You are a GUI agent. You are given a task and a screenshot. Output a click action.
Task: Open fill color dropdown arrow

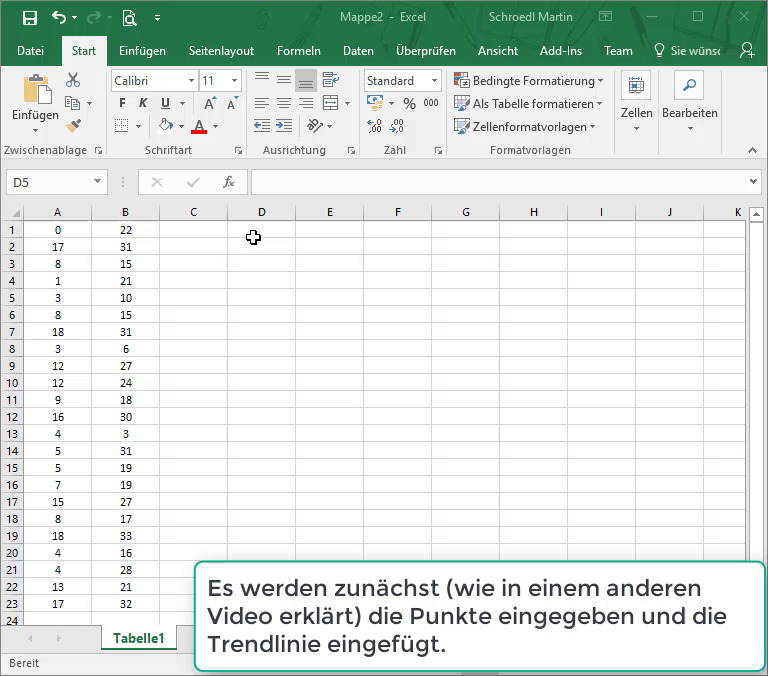point(182,126)
